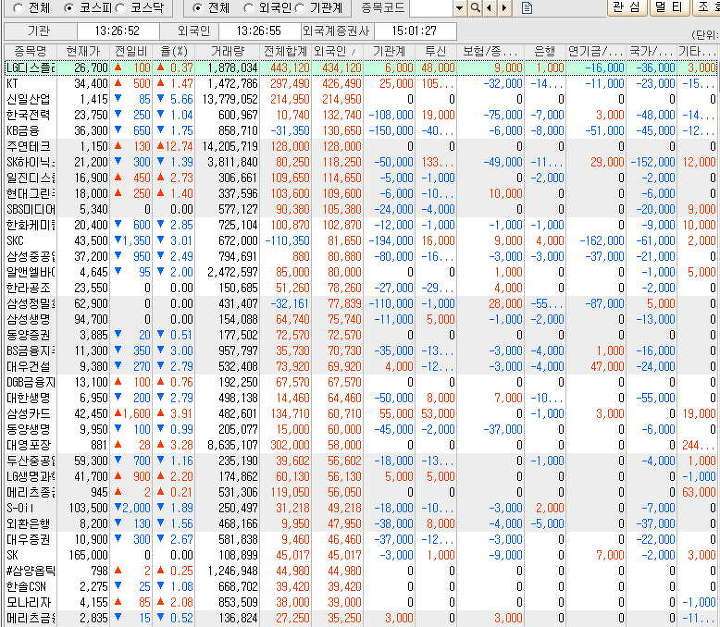The width and height of the screenshot is (720, 627).
Task: Click the 외국인 time value 13:26:55
Action: [259, 31]
